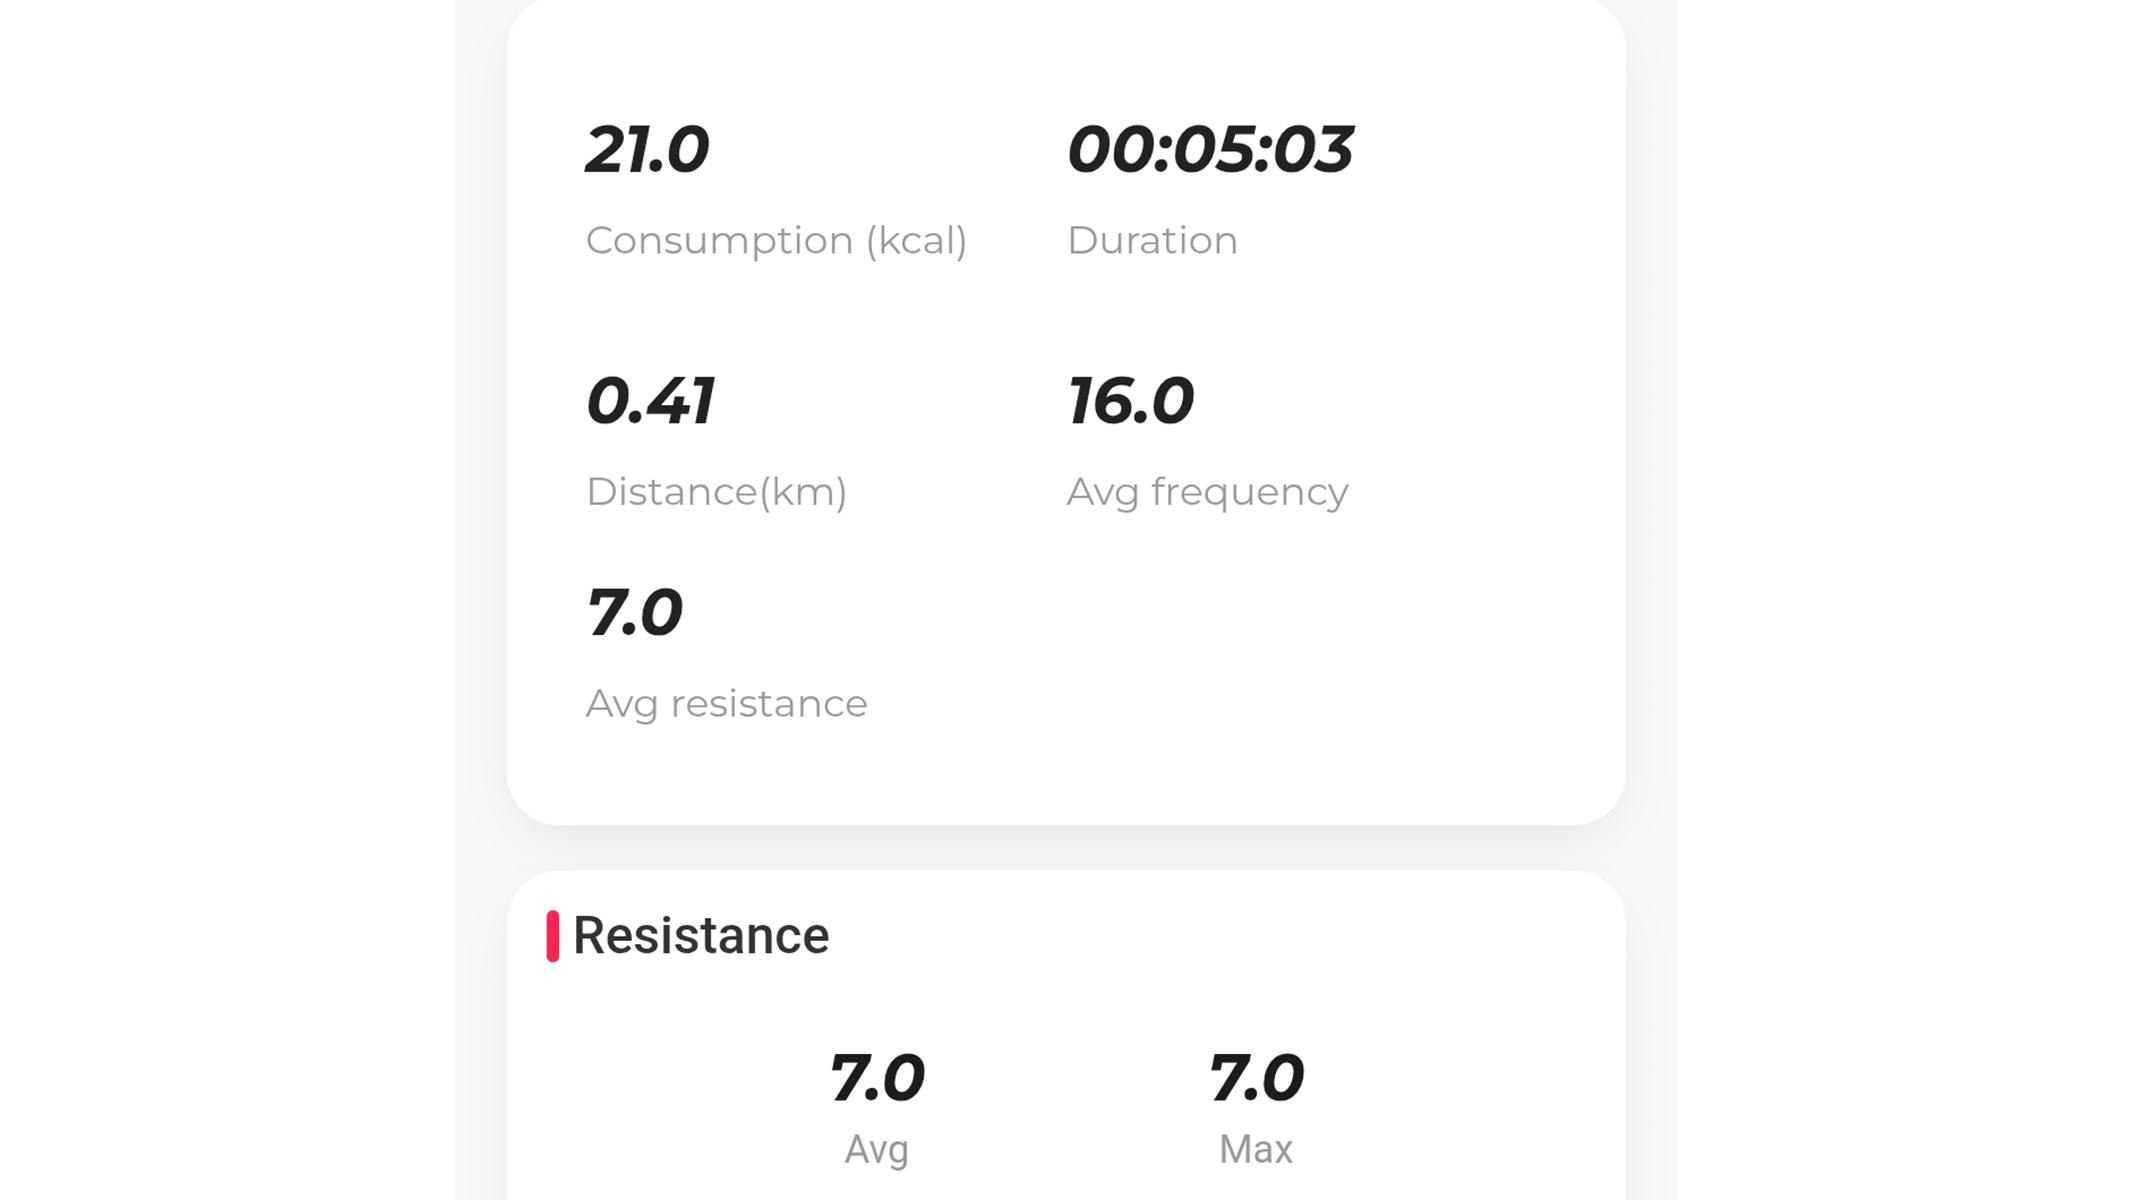Open the Resistance section header

tap(699, 935)
